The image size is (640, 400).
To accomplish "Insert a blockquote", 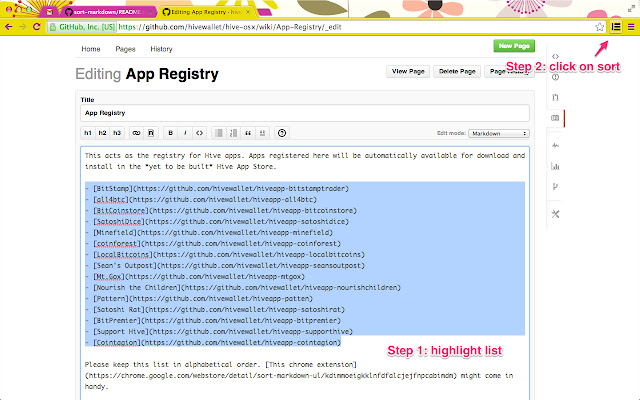I will 248,133.
